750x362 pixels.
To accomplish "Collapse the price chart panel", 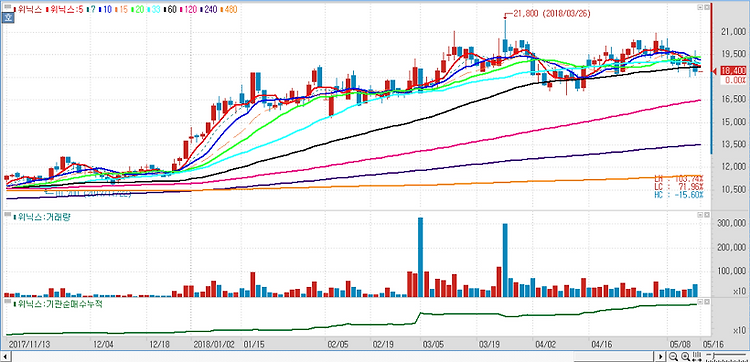I will 700,8.
